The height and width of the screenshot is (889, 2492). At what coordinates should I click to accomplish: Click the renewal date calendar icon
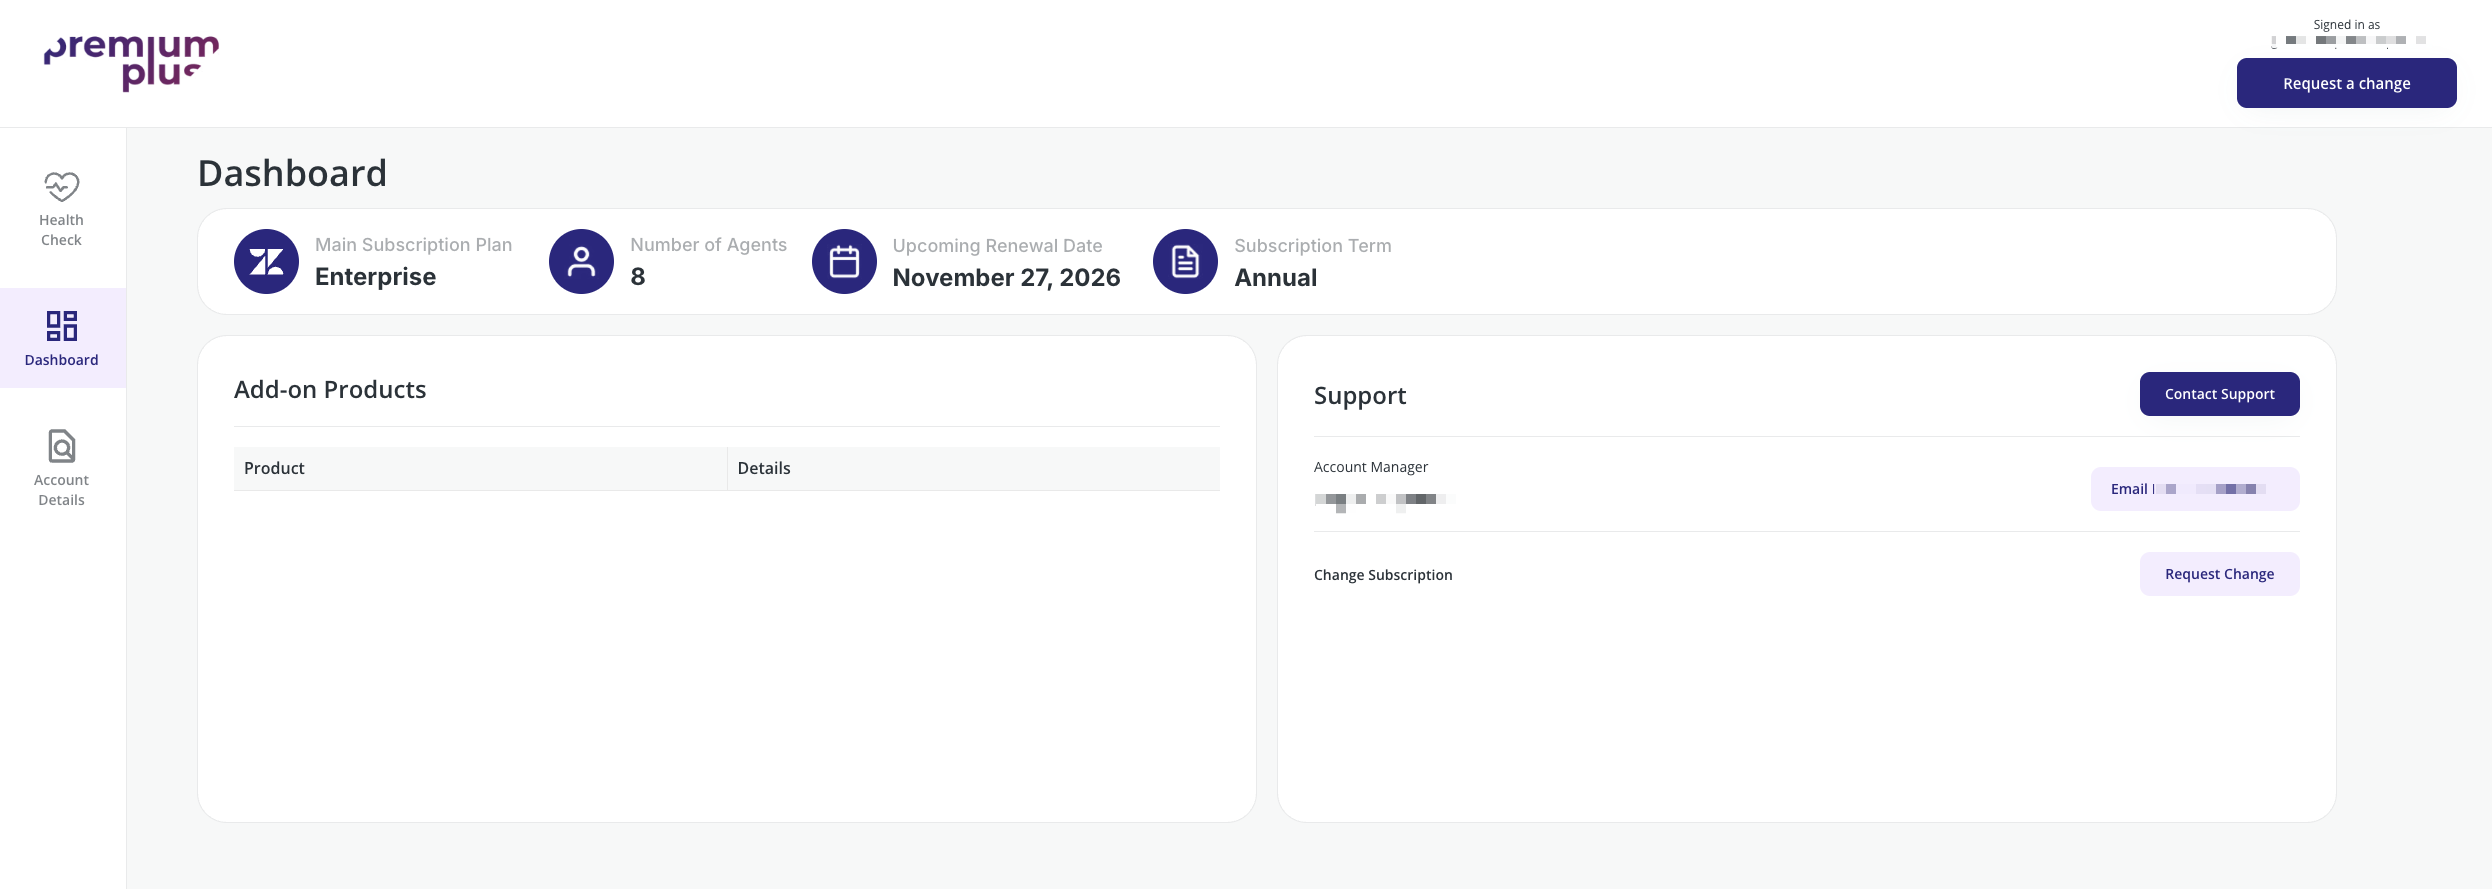coord(844,262)
